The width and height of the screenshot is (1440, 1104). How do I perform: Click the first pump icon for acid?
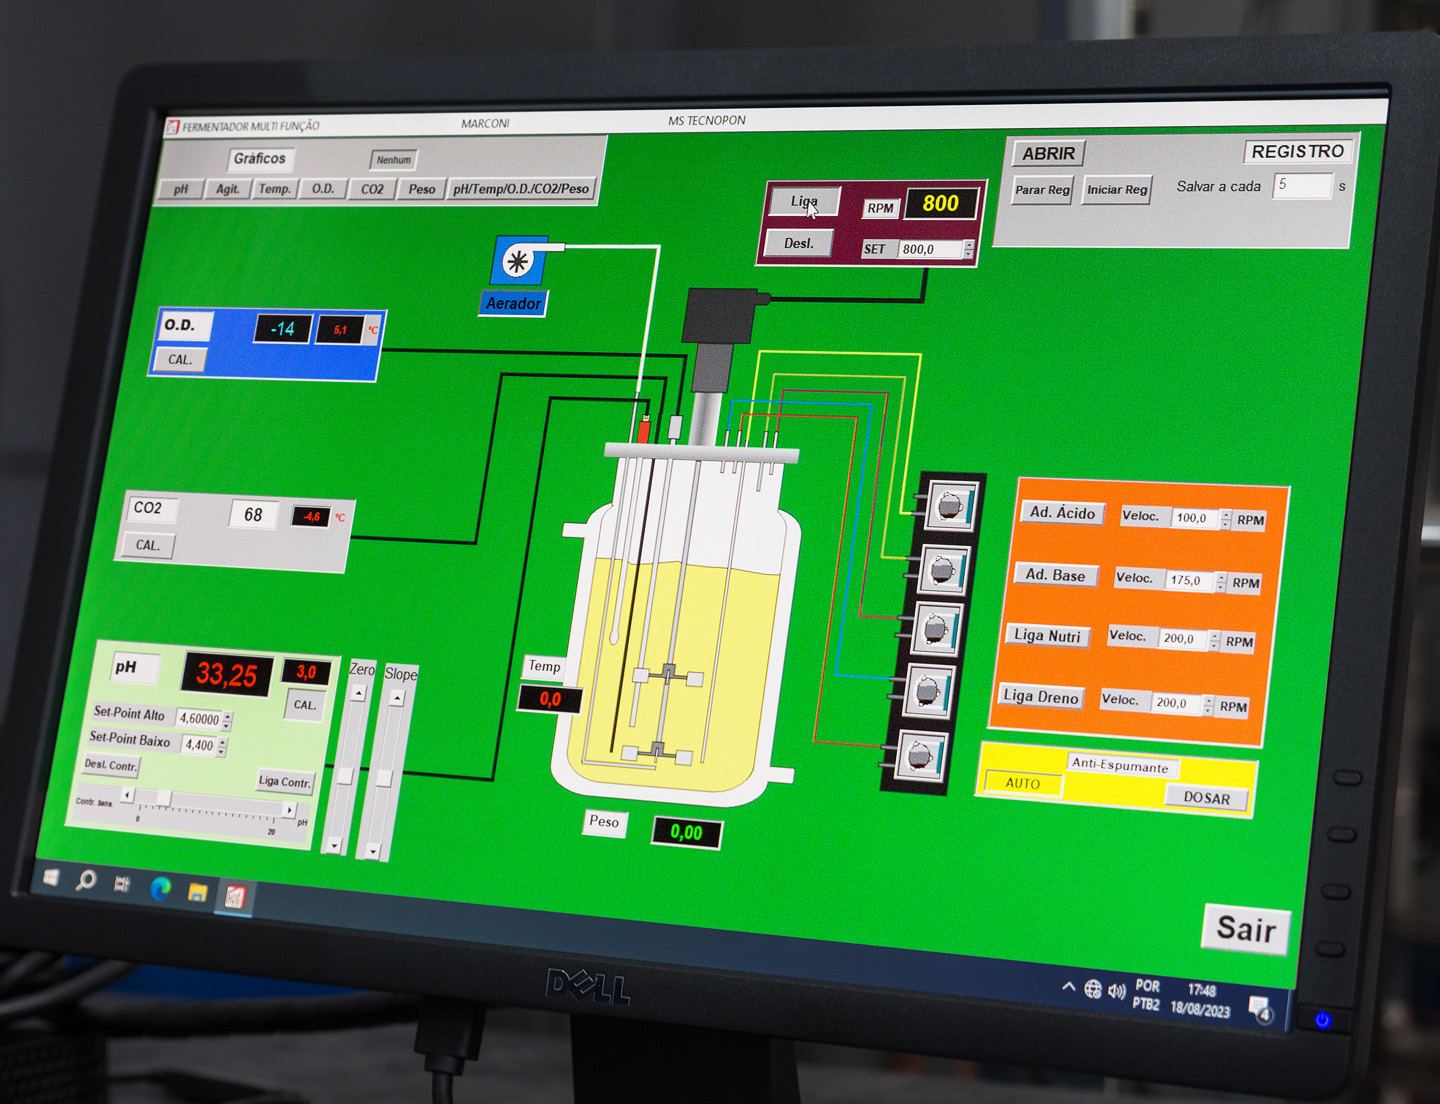click(x=950, y=505)
